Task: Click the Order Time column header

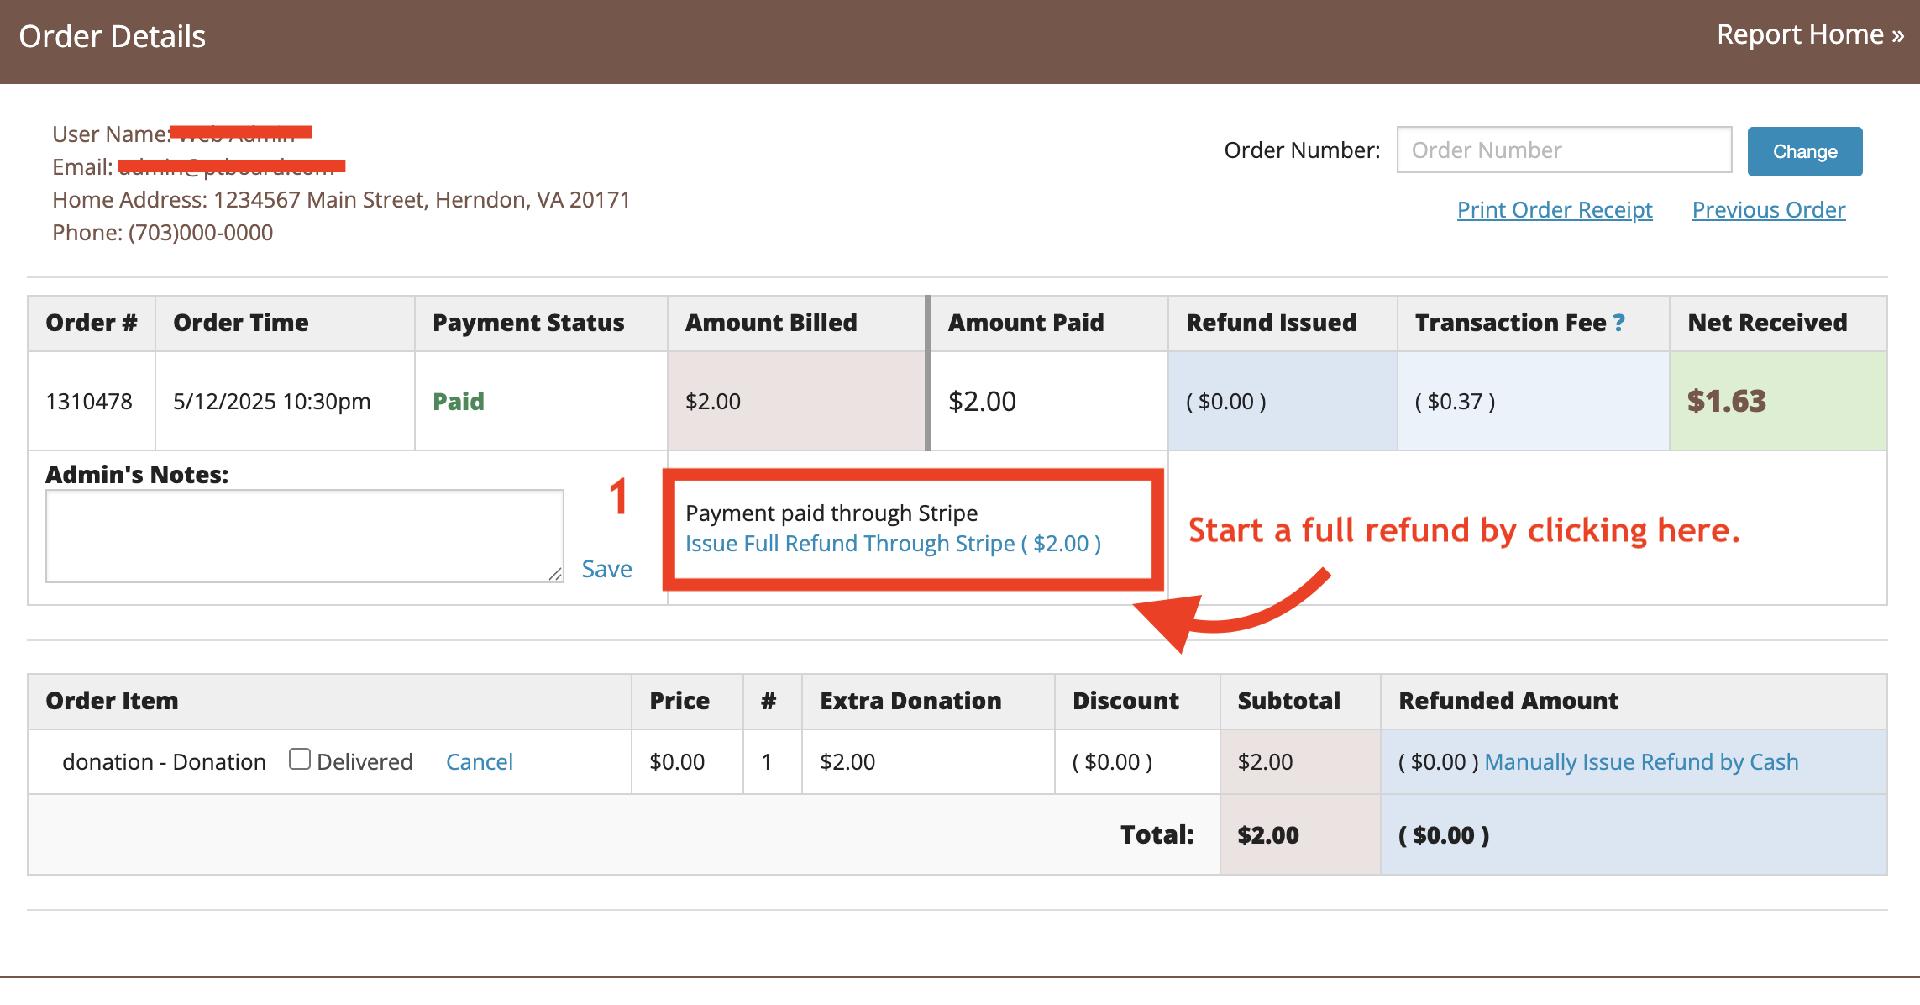Action: (x=241, y=323)
